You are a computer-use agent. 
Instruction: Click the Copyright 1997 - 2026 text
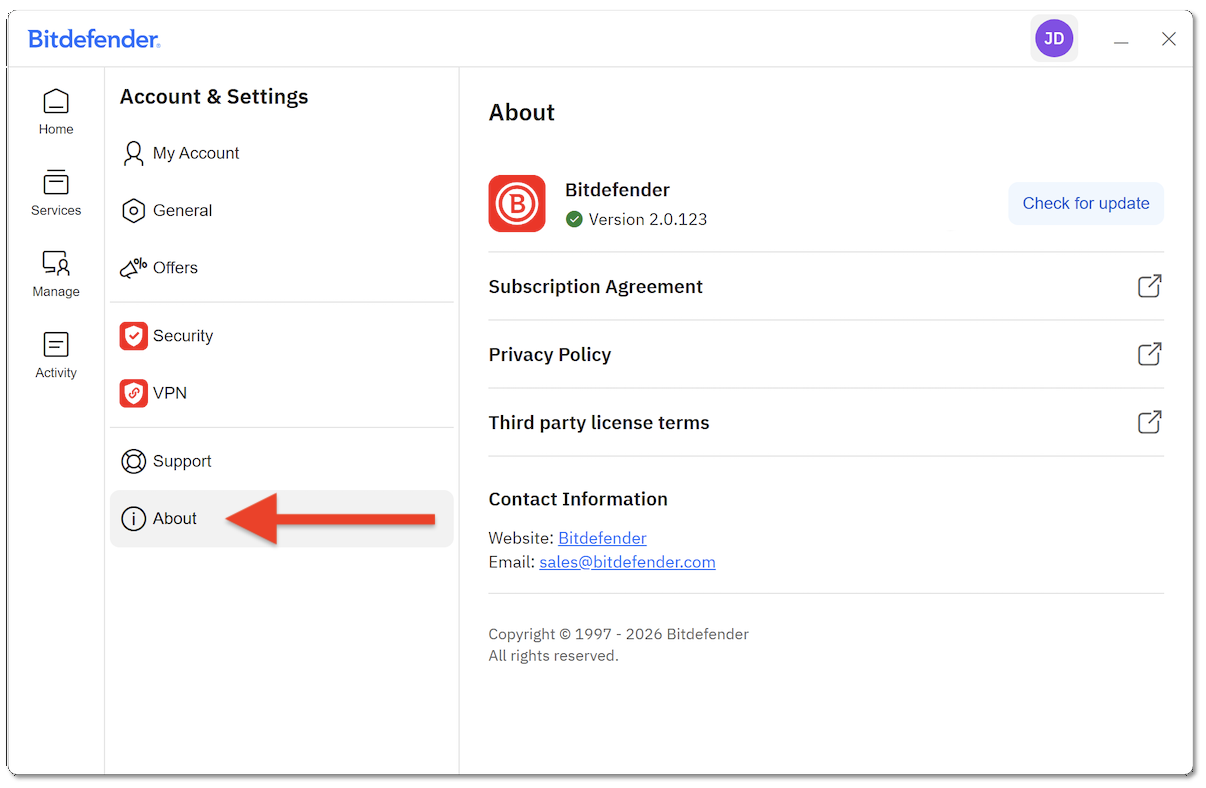pyautogui.click(x=618, y=634)
